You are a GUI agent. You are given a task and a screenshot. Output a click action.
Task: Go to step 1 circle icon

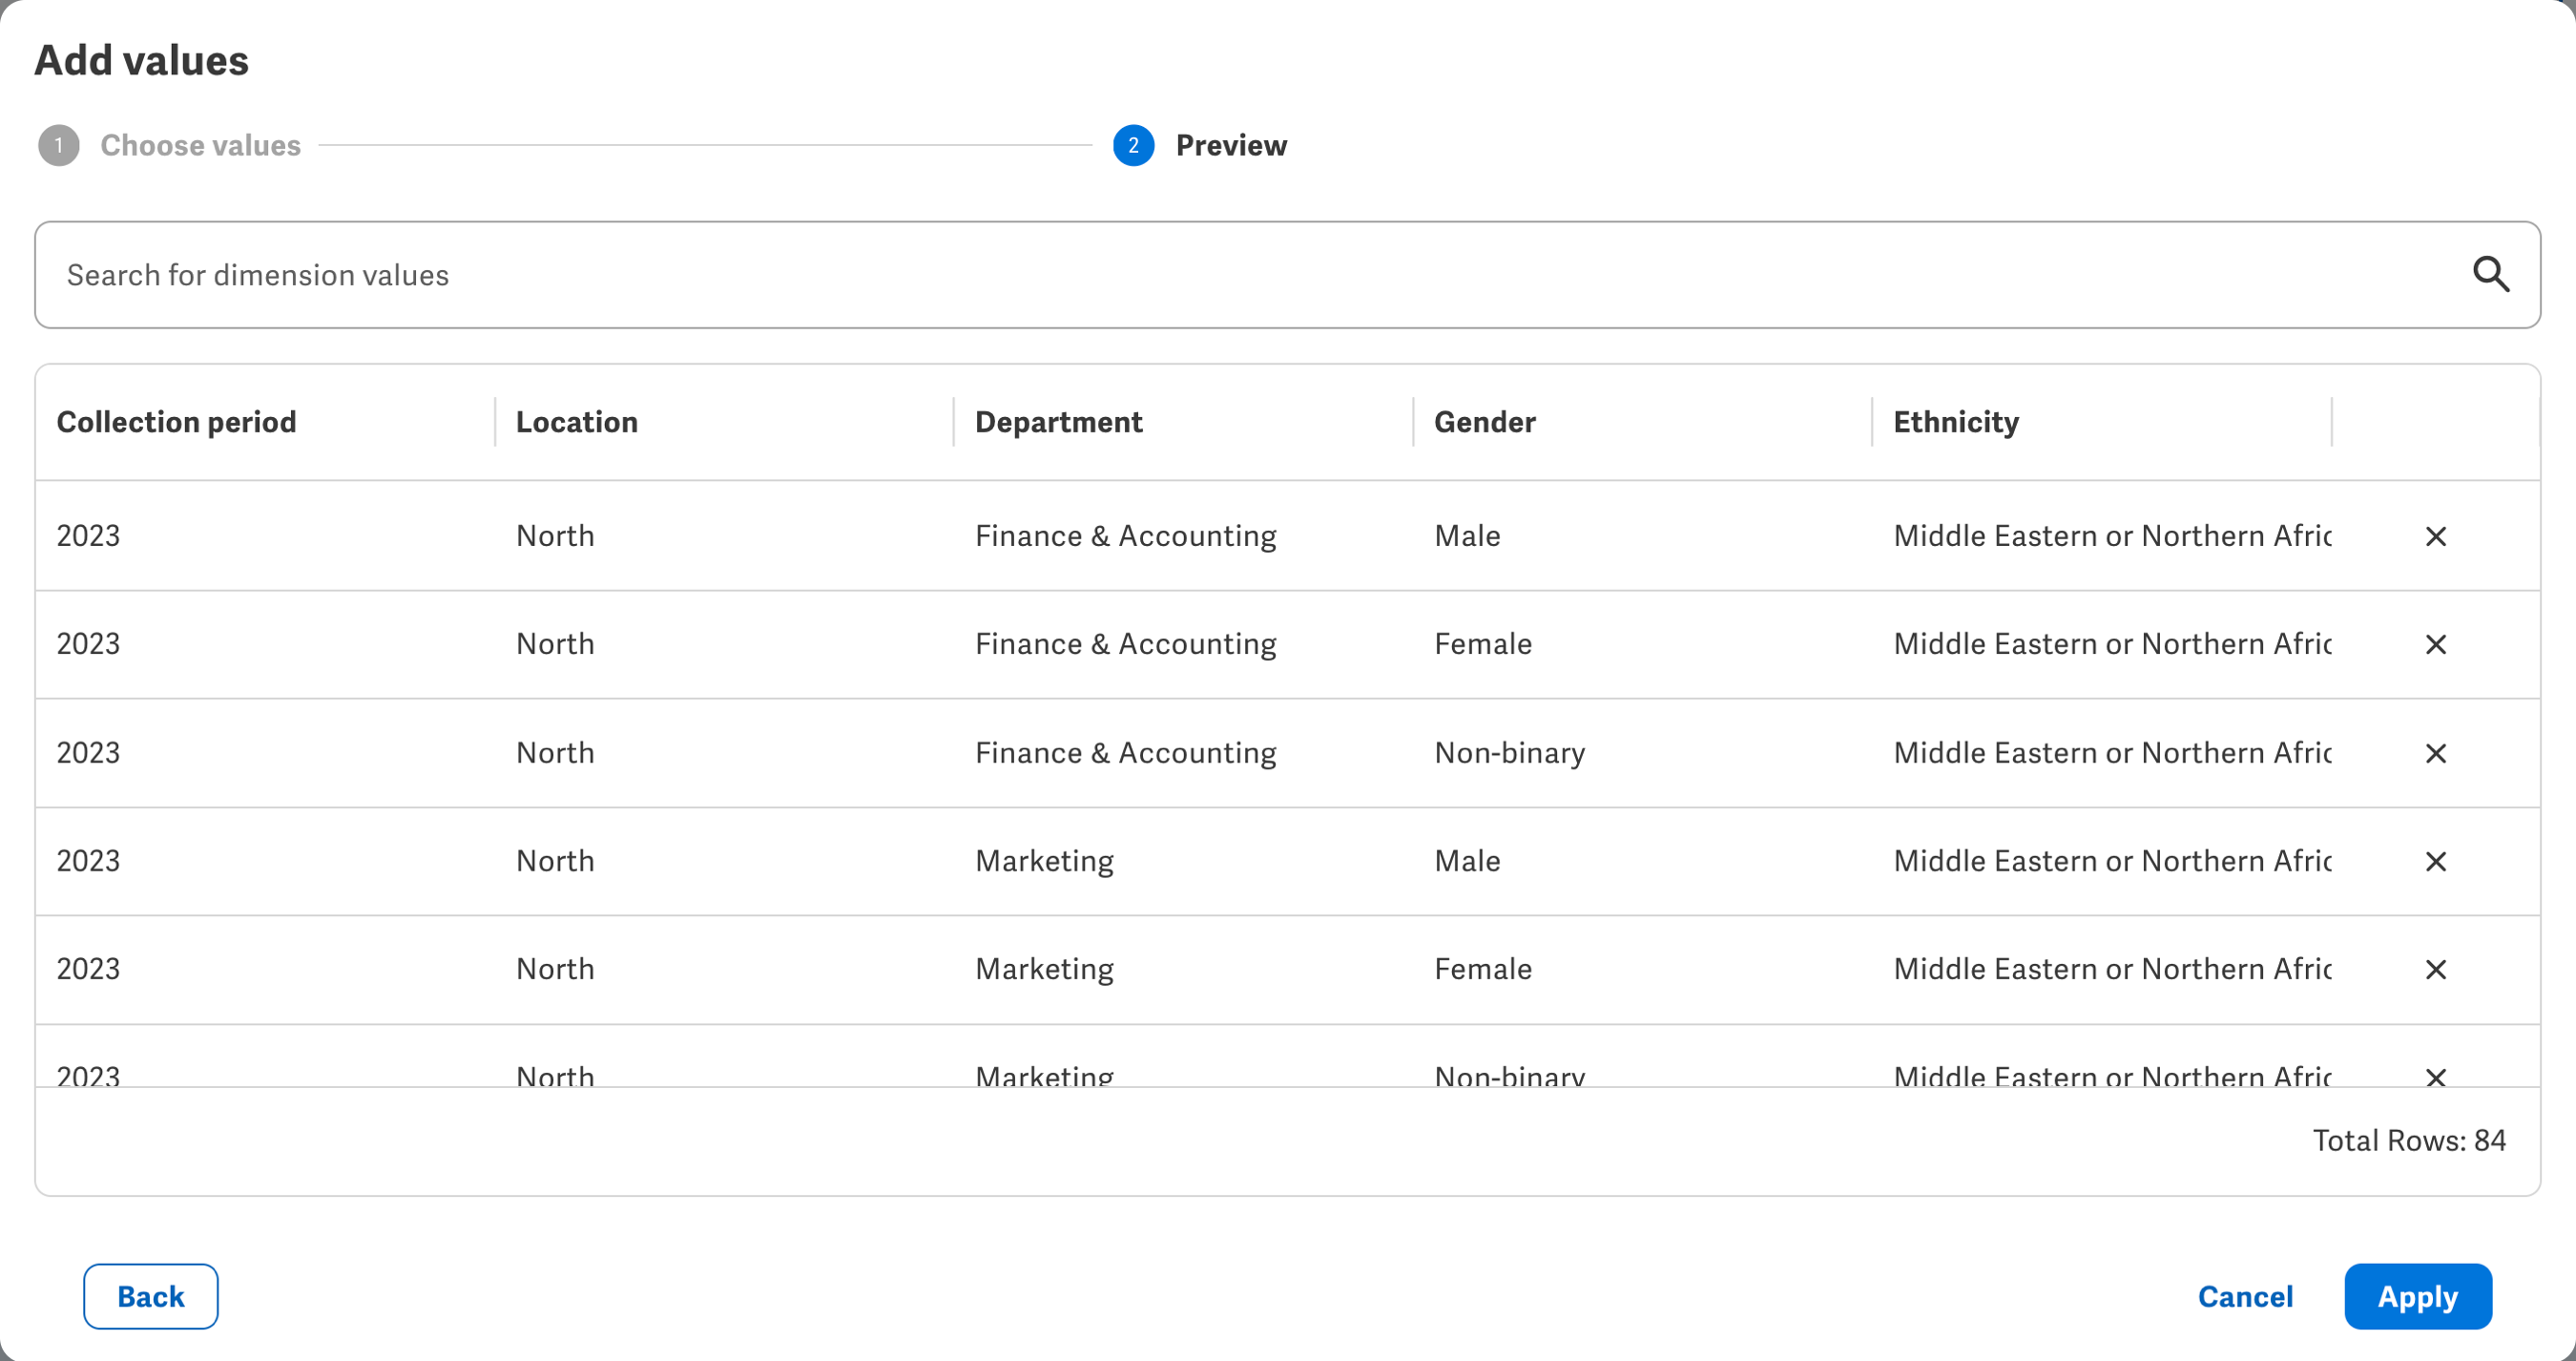(x=59, y=146)
